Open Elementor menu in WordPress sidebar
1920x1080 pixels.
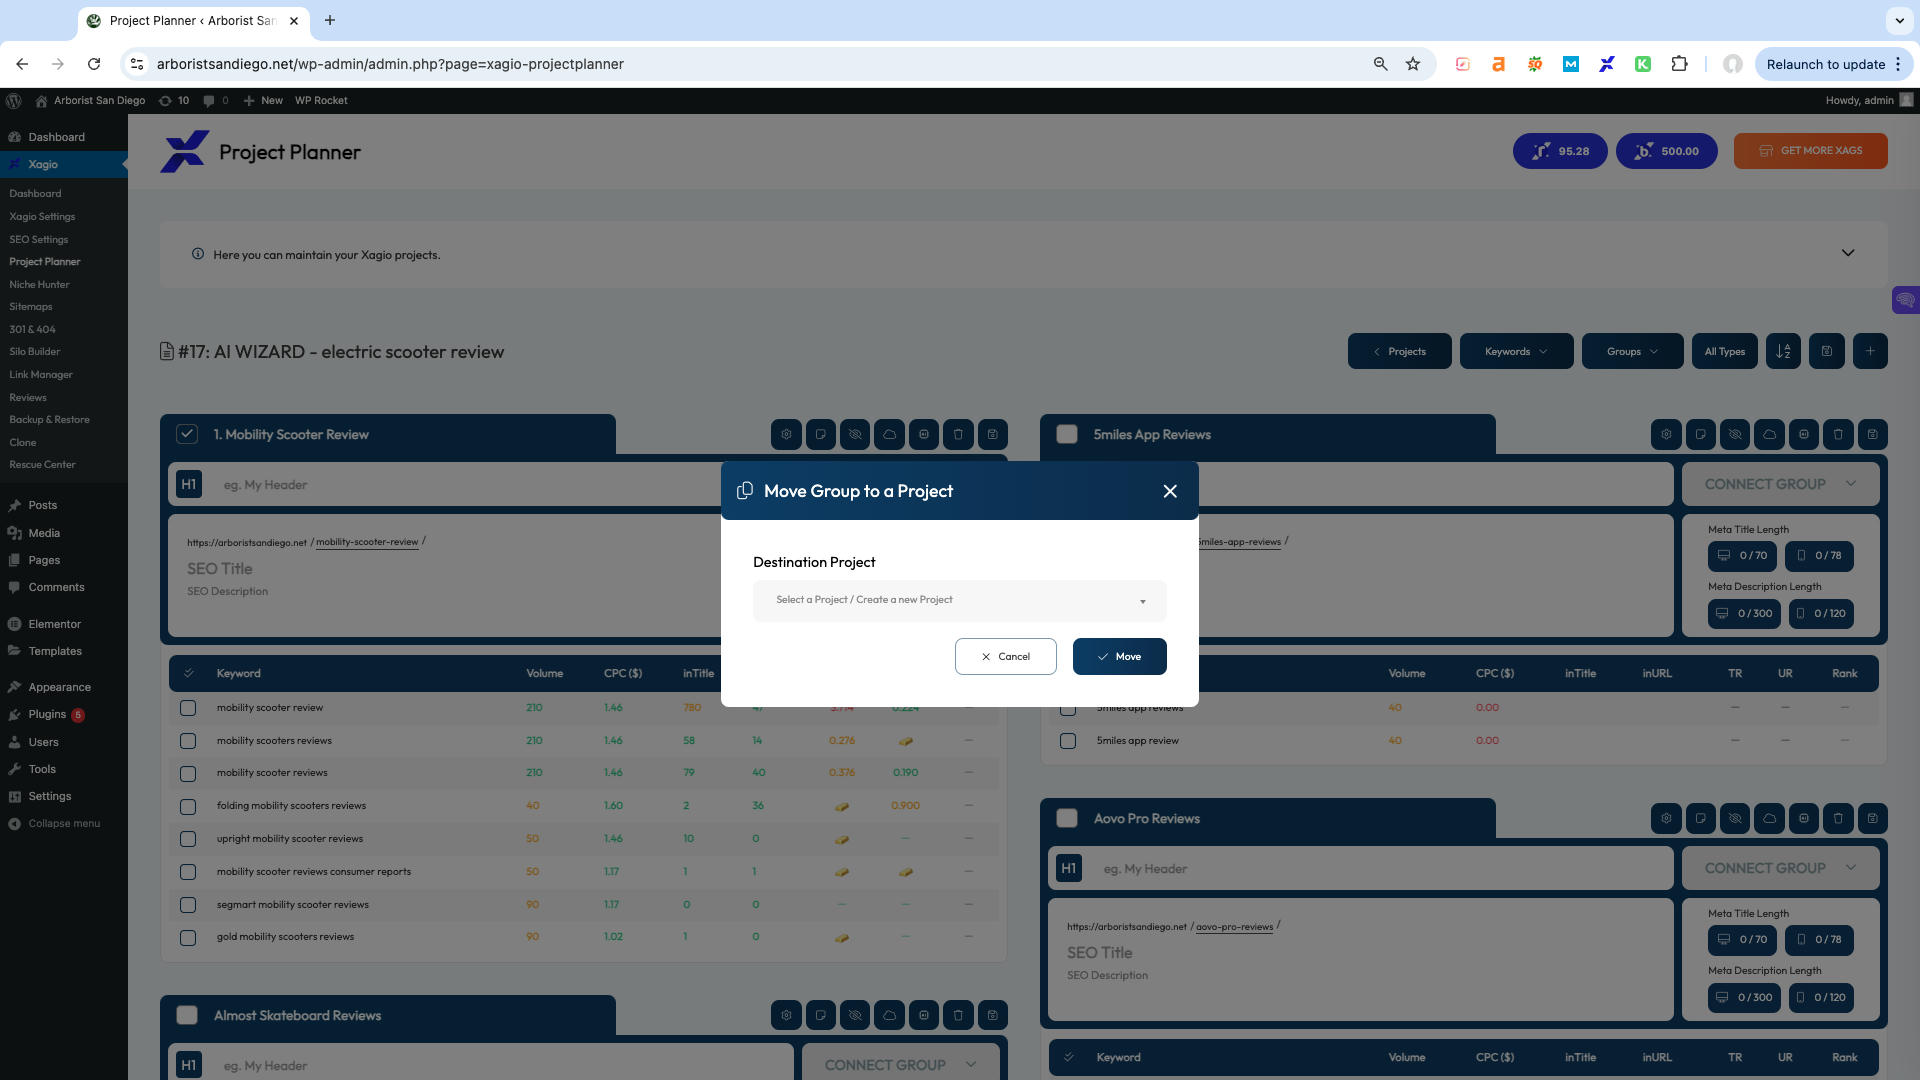(x=54, y=624)
